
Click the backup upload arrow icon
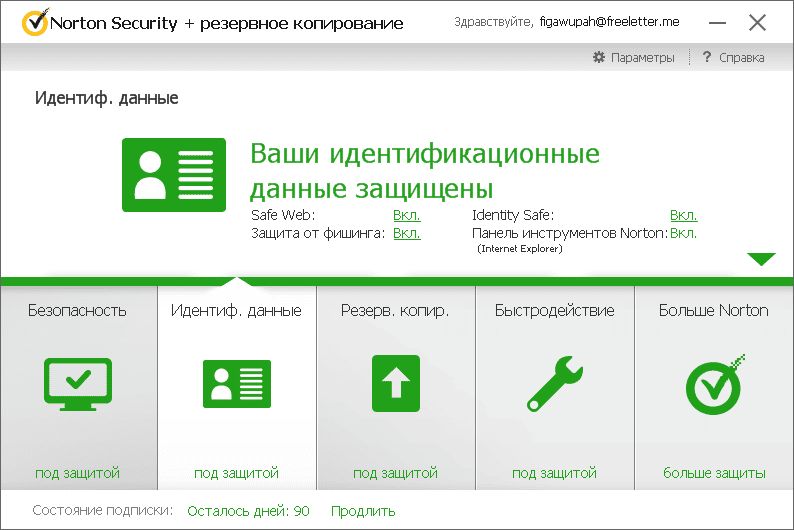click(396, 383)
